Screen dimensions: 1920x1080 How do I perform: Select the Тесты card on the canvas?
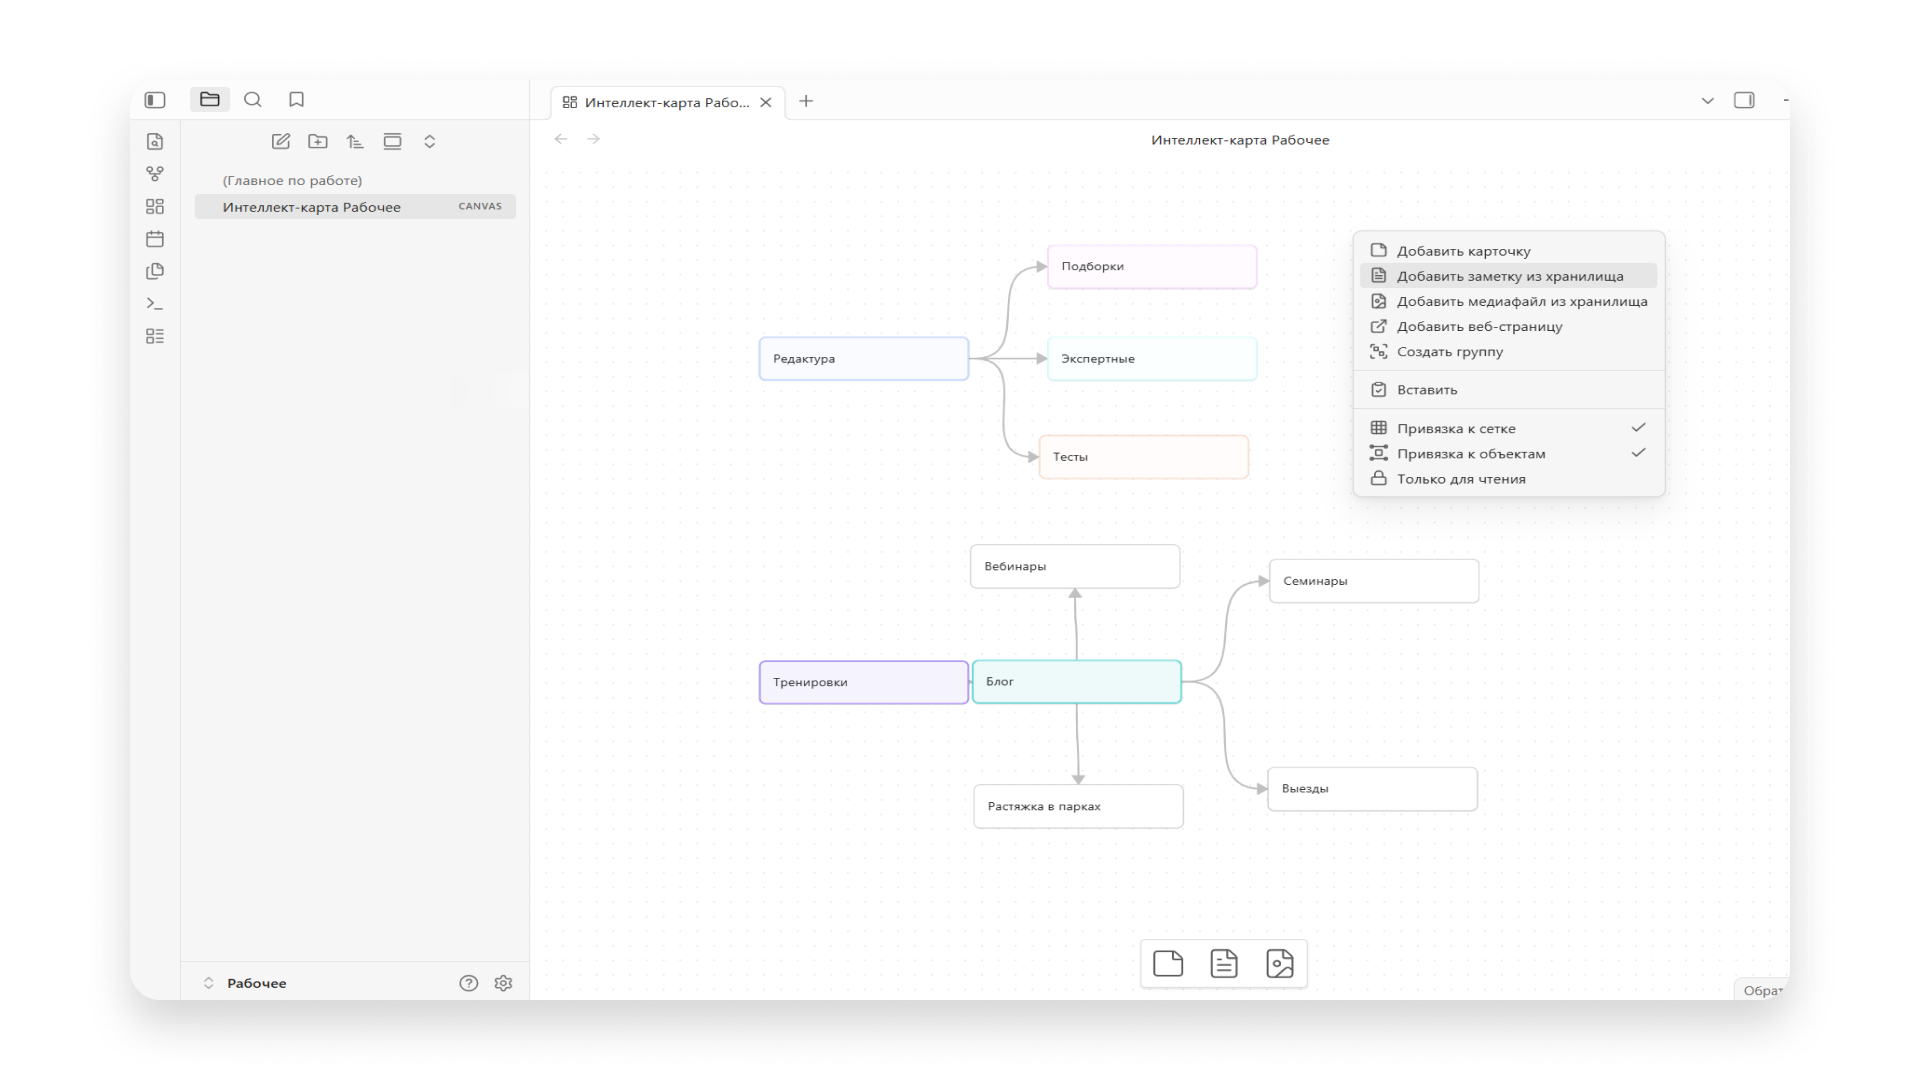[1144, 457]
